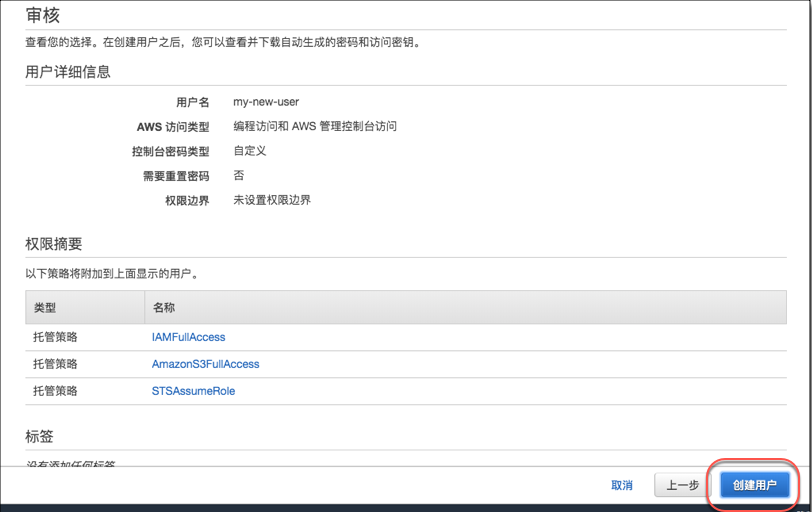This screenshot has height=512, width=812.
Task: Click the 用户详细信息 section heading
Action: (x=68, y=72)
